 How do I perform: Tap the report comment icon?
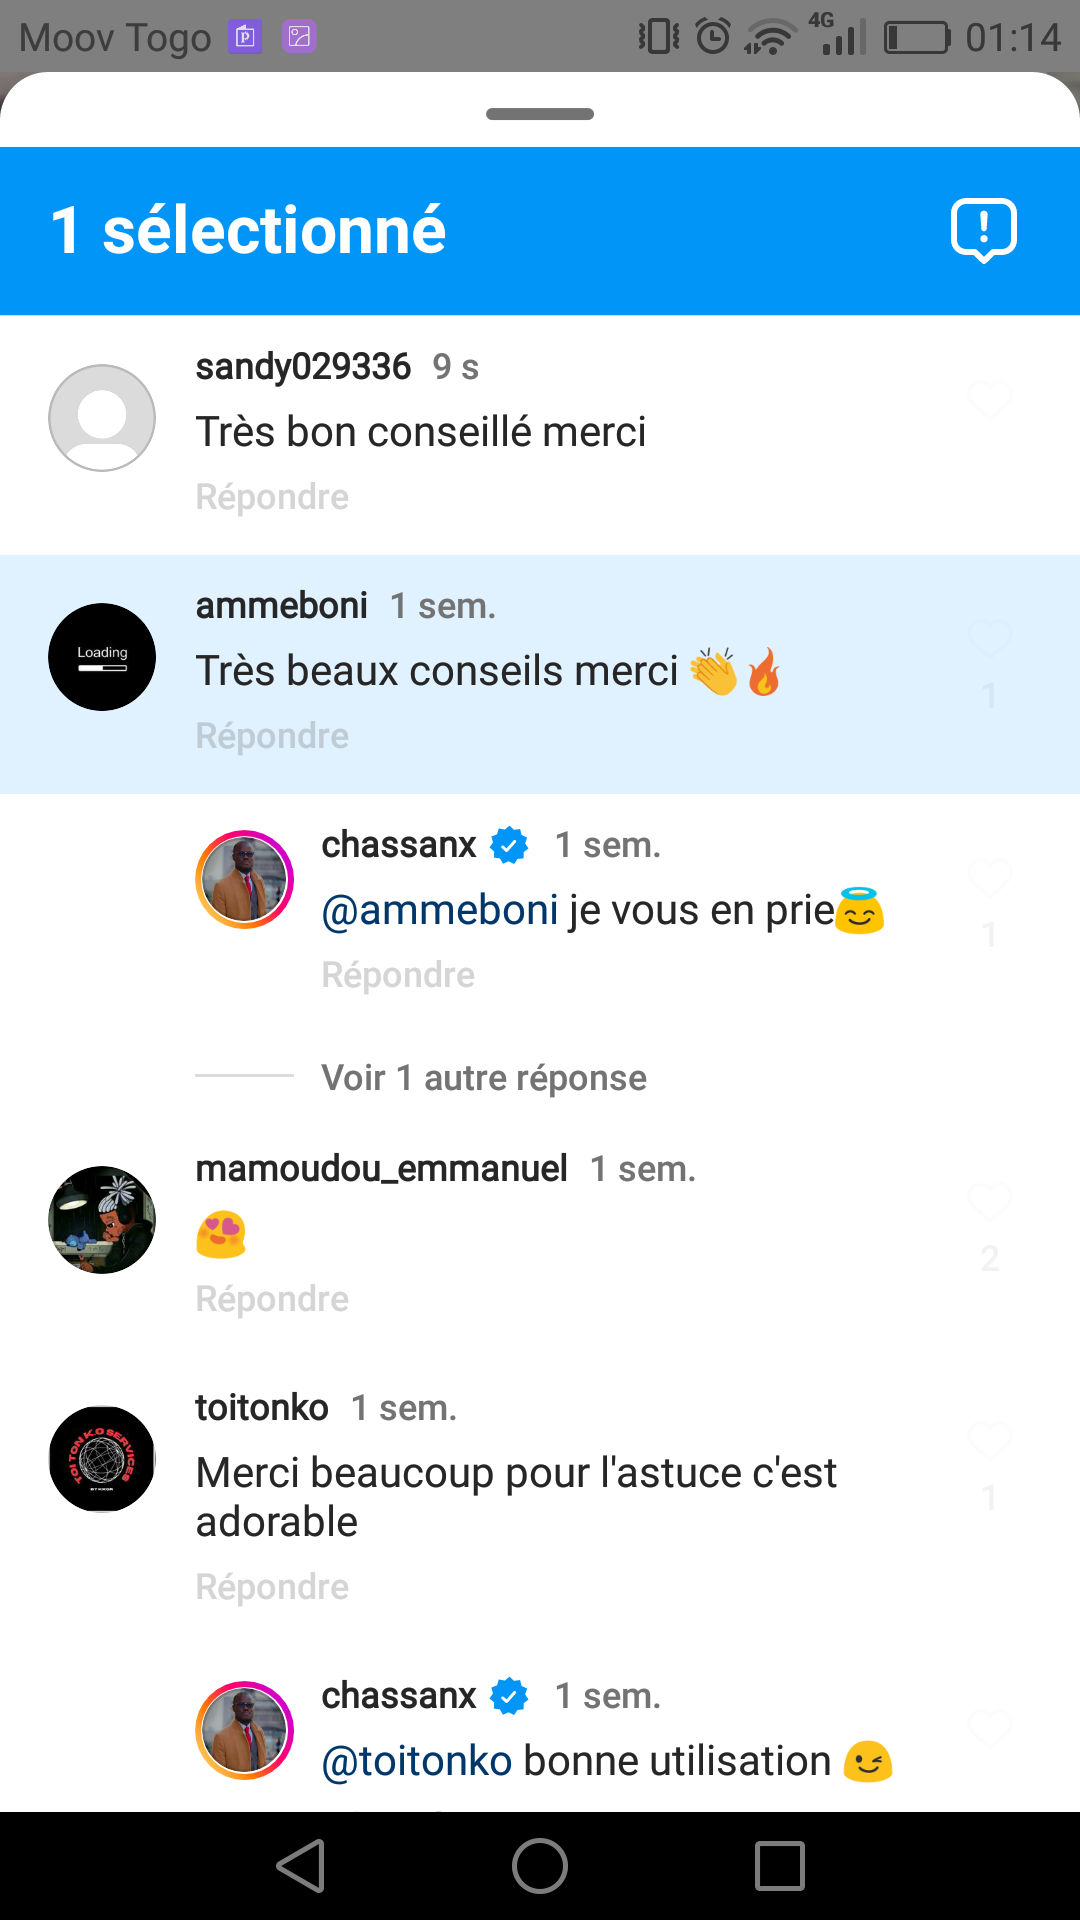983,230
